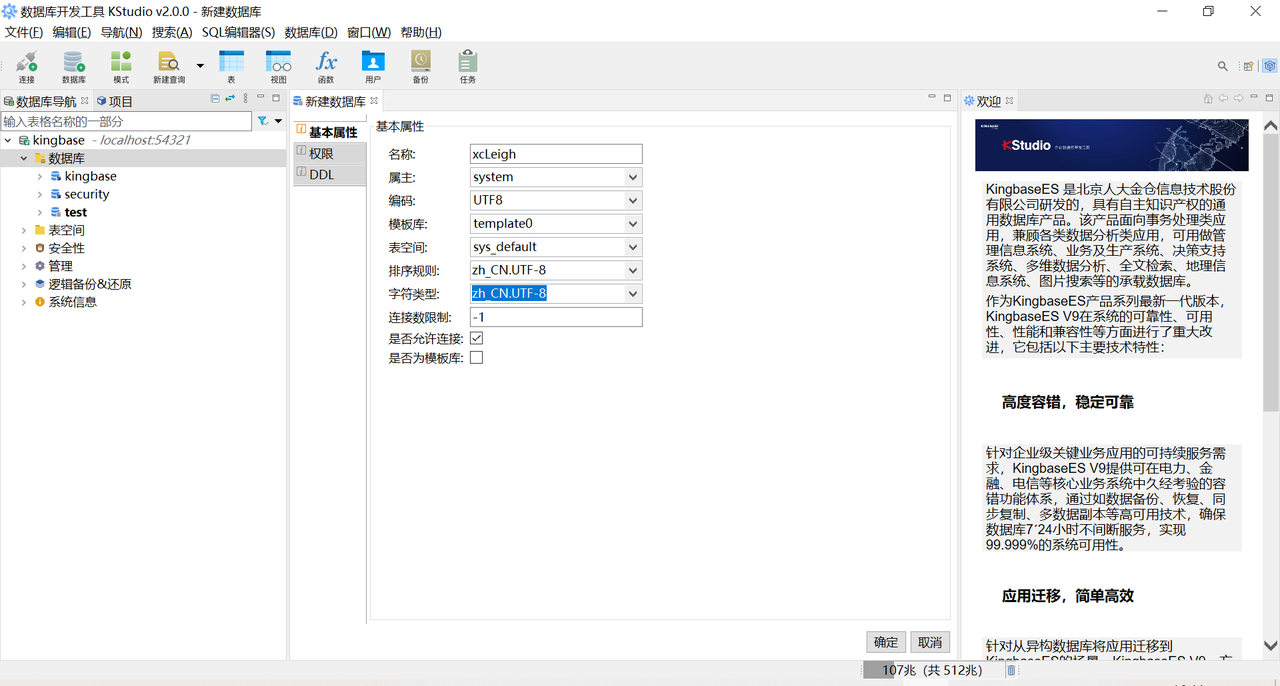The image size is (1280, 686).
Task: Open the 帮助(H) menu
Action: click(421, 32)
